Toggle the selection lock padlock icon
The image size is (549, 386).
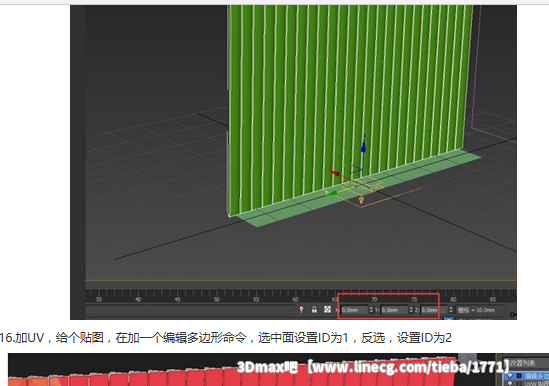314,310
